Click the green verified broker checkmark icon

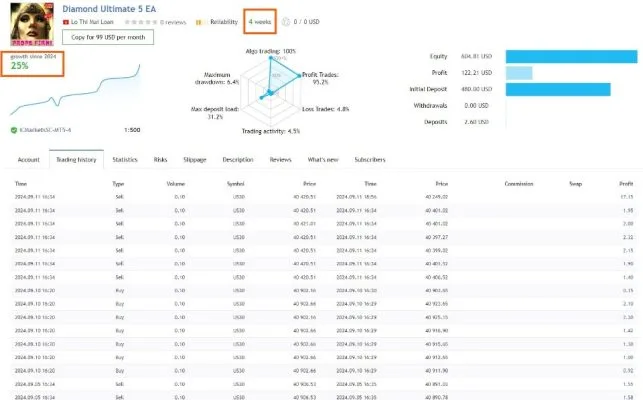pos(14,130)
